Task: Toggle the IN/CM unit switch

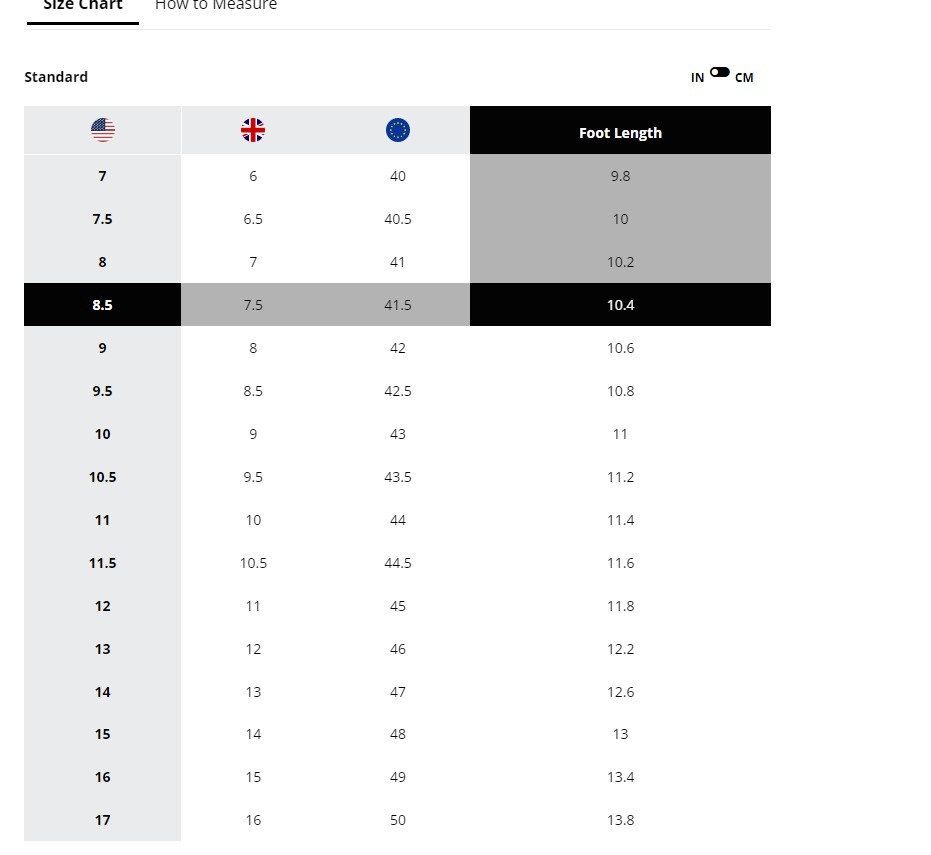Action: pos(720,73)
